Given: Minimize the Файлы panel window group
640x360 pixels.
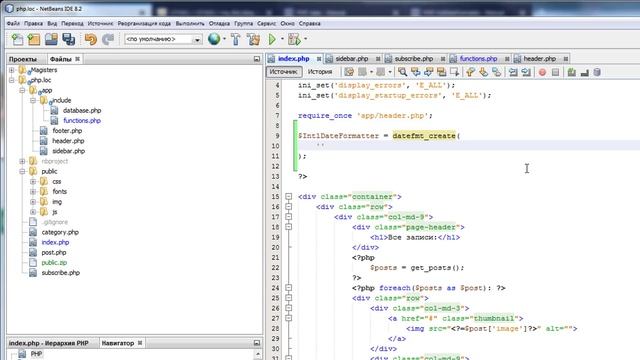Looking at the screenshot, I should [257, 59].
